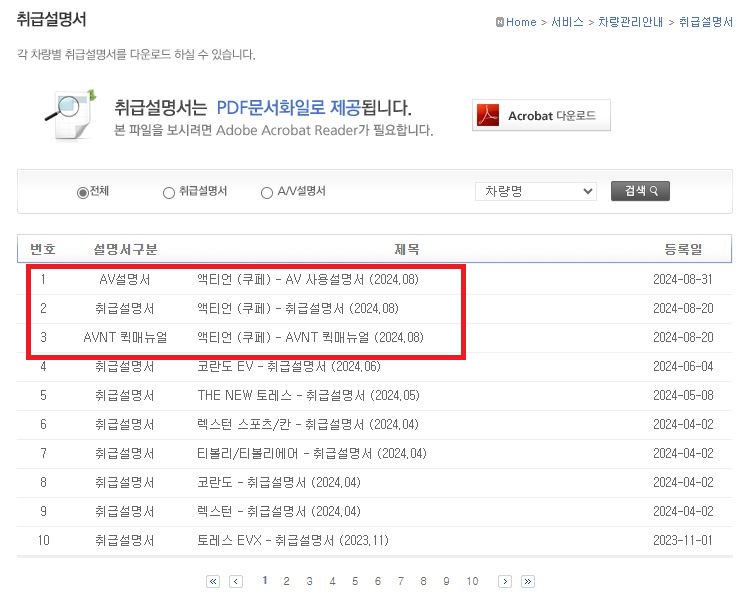
Task: Open page 4 in pagination
Action: 332,581
